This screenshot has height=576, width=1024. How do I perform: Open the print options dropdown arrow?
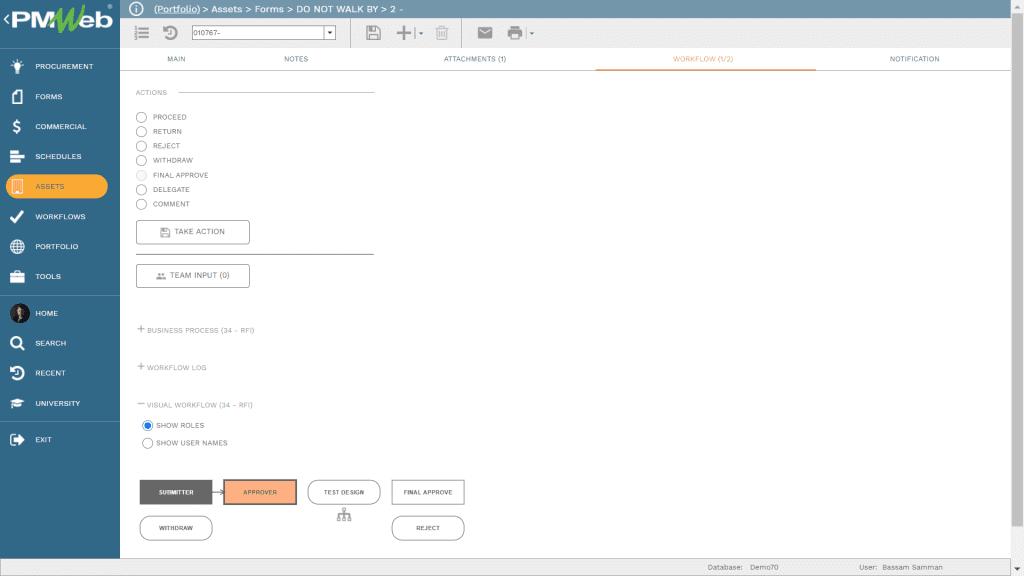pyautogui.click(x=532, y=33)
